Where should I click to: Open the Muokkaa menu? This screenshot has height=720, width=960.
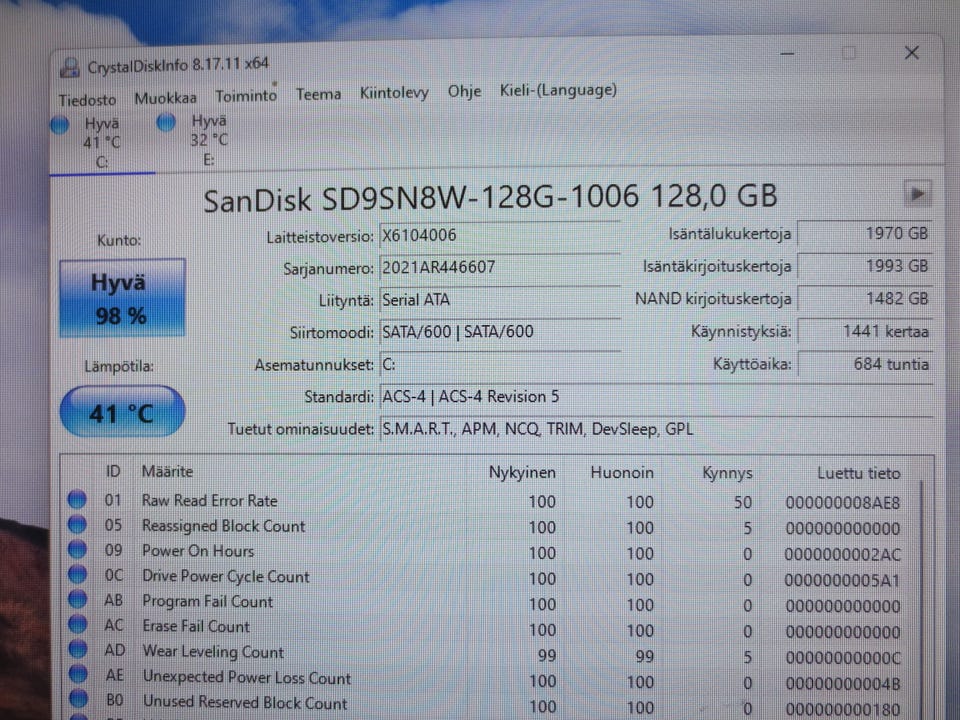coord(165,98)
